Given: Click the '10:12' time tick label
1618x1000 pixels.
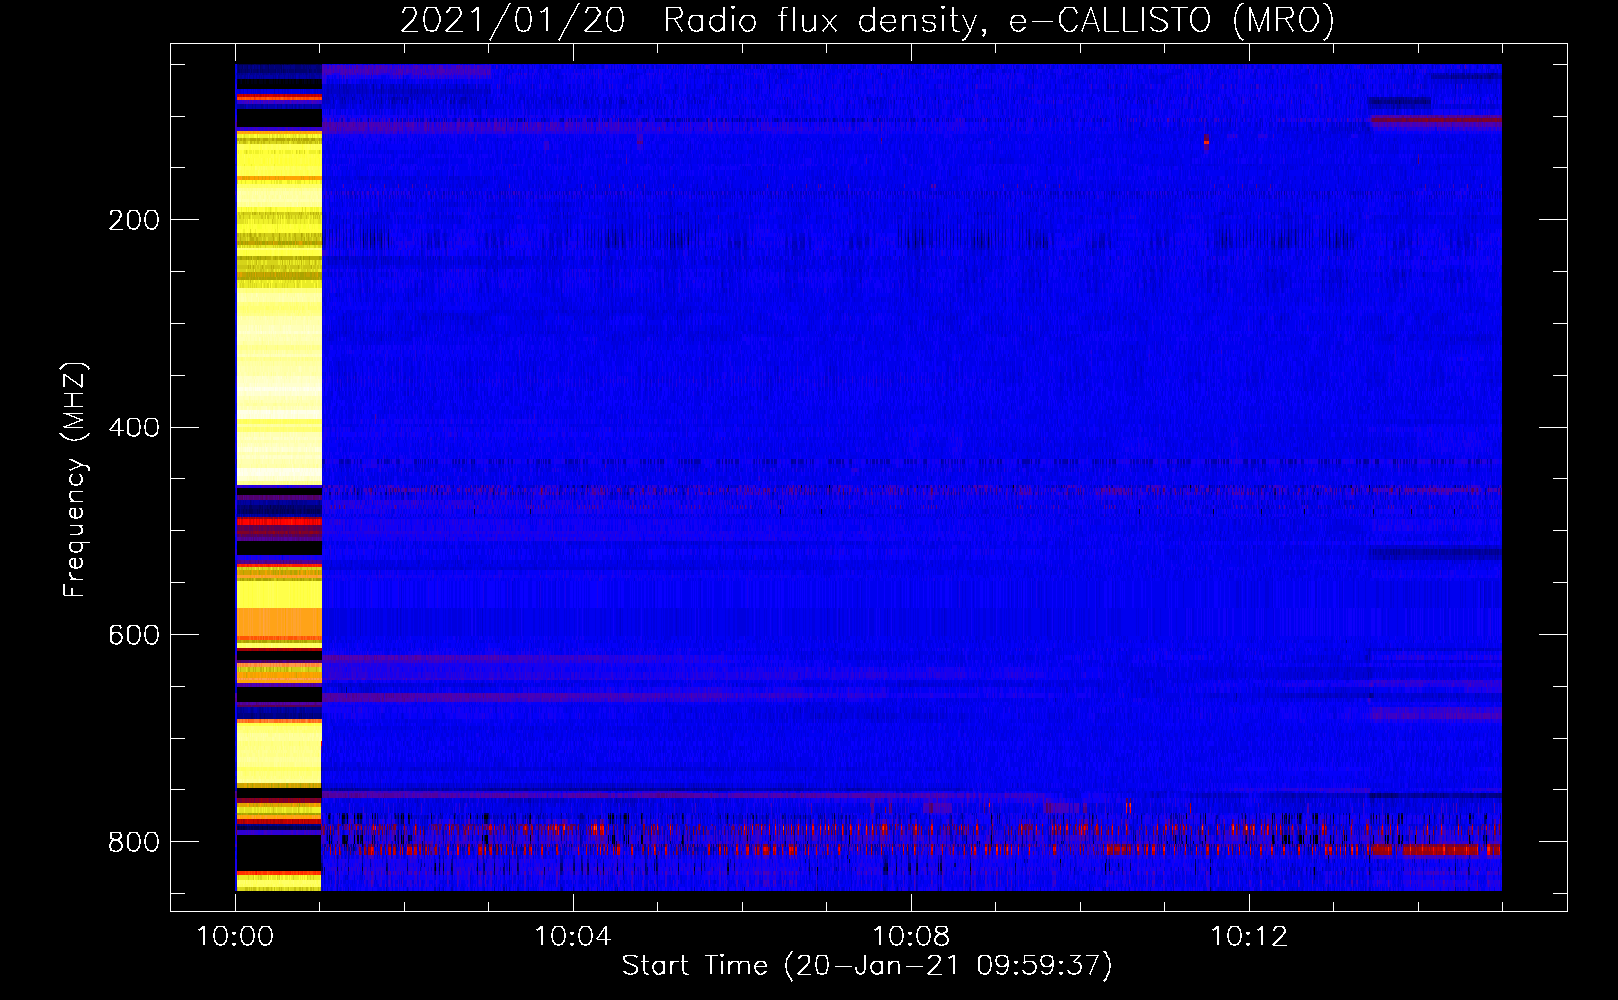Looking at the screenshot, I should point(1248,936).
